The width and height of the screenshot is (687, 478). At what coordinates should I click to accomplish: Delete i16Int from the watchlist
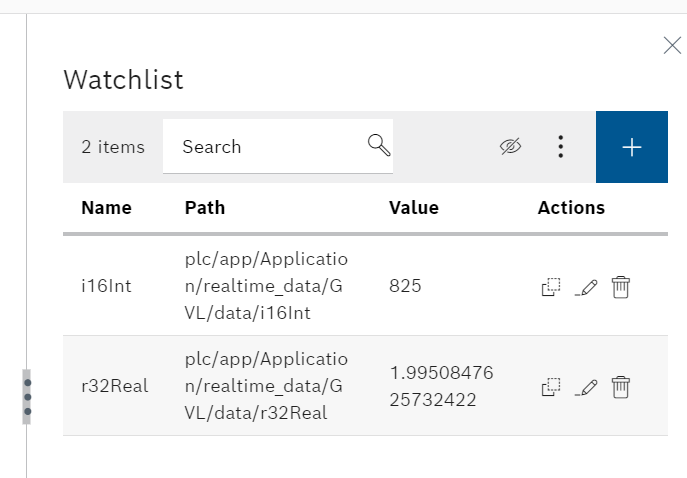(620, 287)
